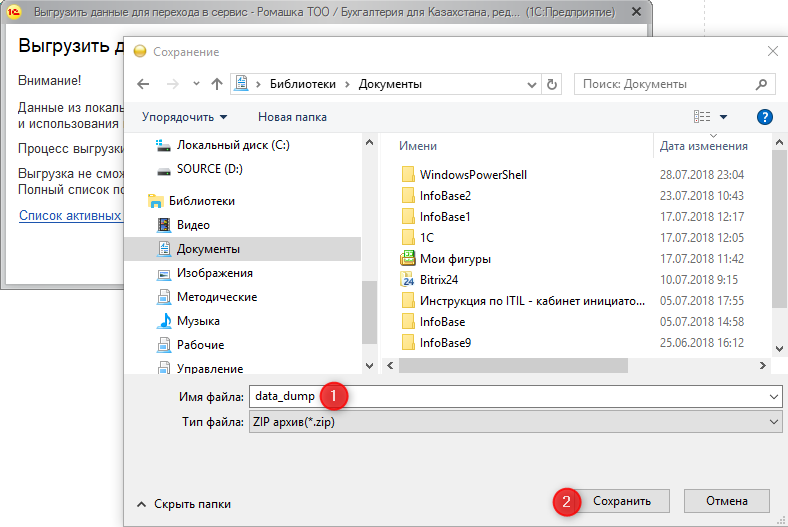788x527 pixels.
Task: Click the Инструкция по ITIL folder icon
Action: pyautogui.click(x=408, y=300)
